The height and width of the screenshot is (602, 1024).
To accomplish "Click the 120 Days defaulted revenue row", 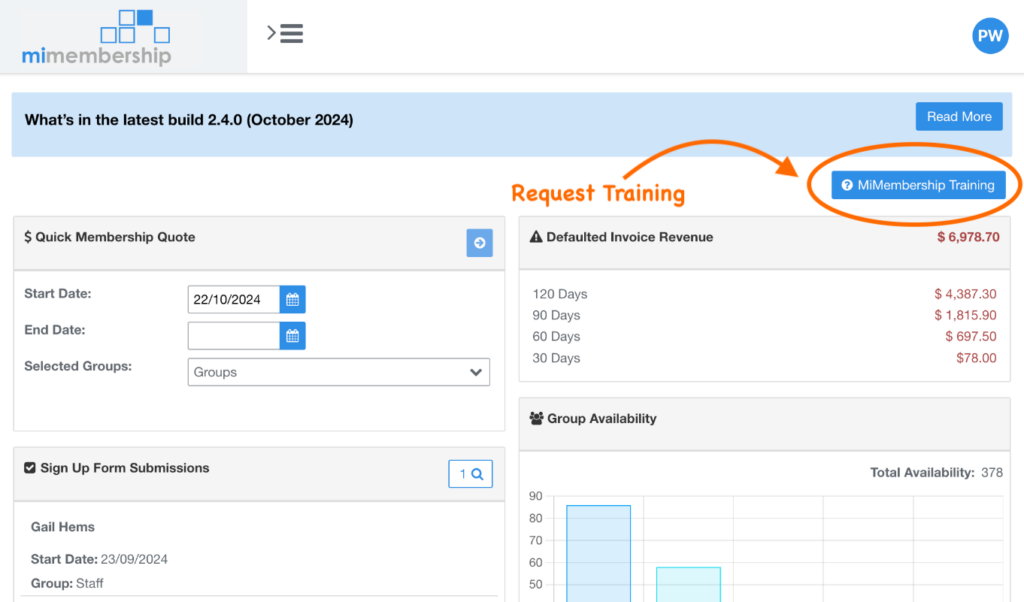I will (560, 294).
